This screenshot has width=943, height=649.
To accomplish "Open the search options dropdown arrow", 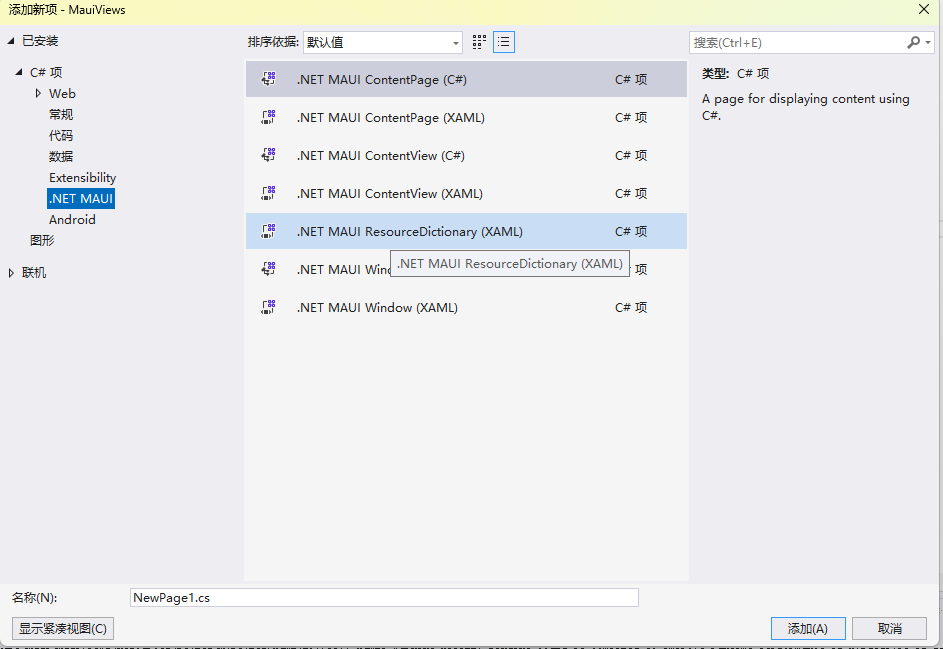I will (x=928, y=42).
